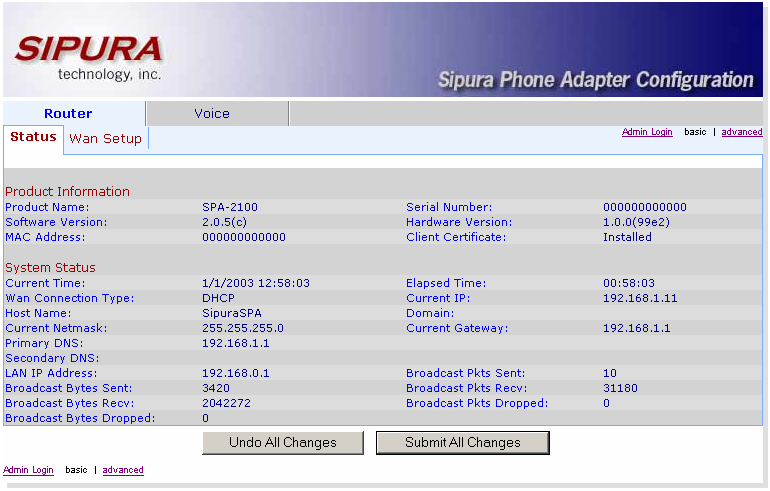
Task: Click the Current IP: label
Action: pos(438,299)
